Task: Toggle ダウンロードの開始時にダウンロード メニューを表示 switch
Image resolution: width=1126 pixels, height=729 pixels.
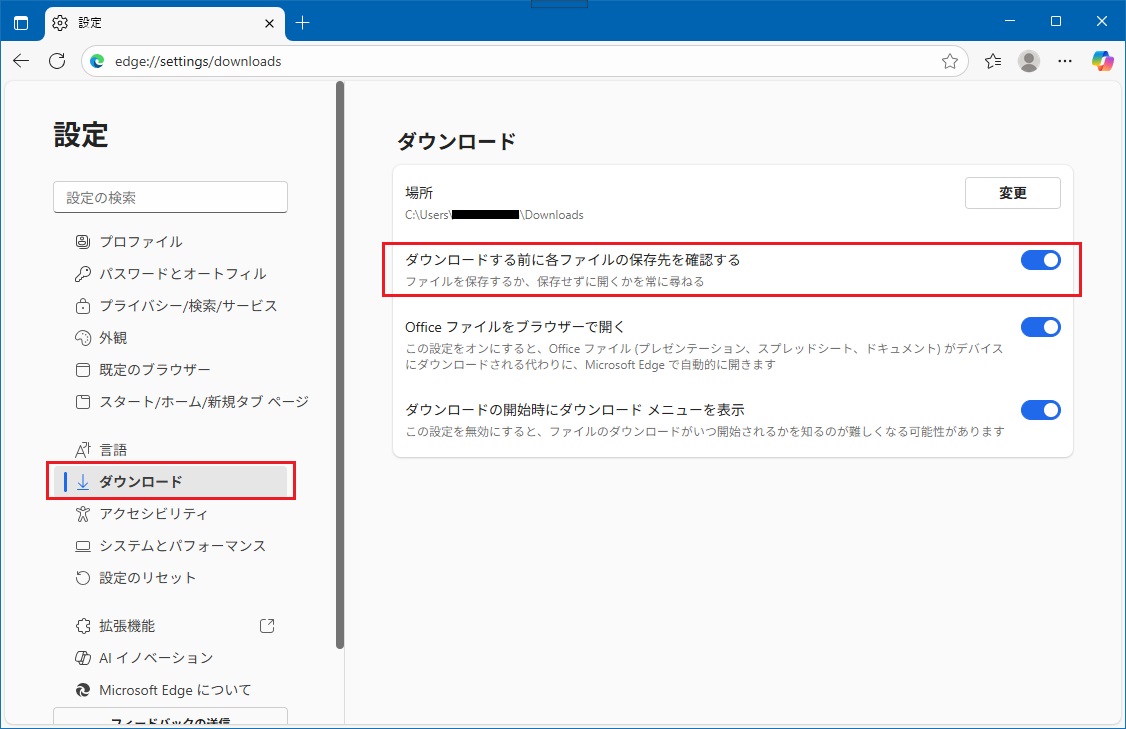Action: point(1040,410)
